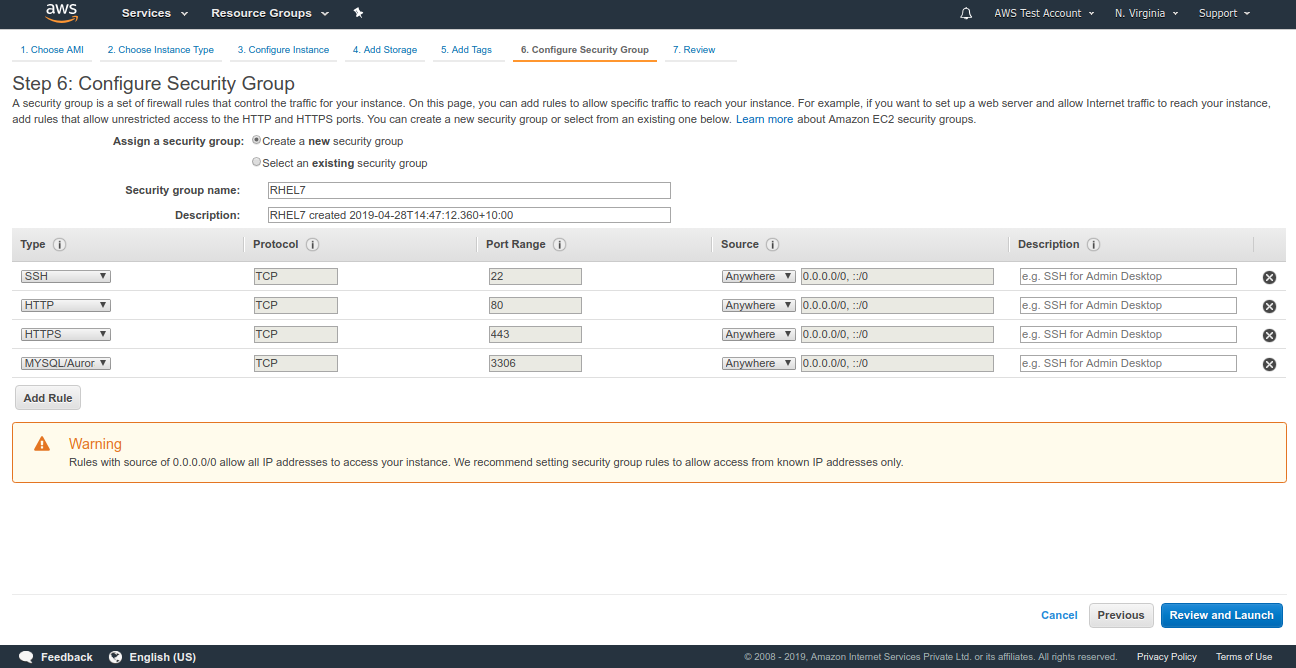
Task: Select an existing security group option
Action: pos(257,162)
